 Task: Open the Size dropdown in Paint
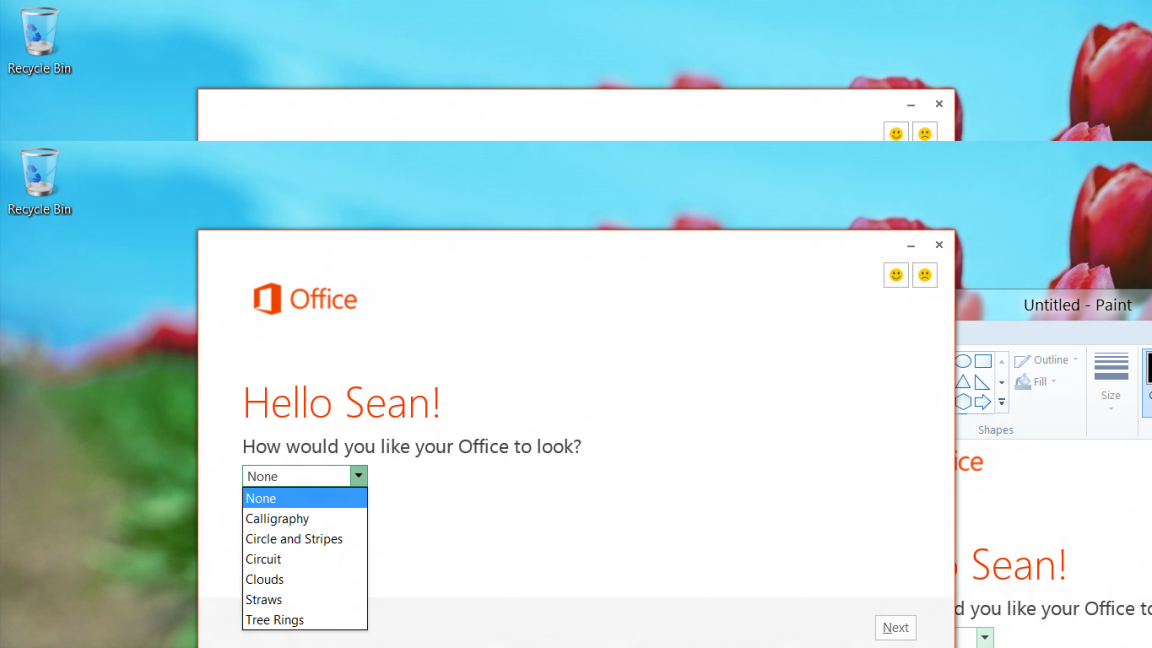tap(1111, 407)
